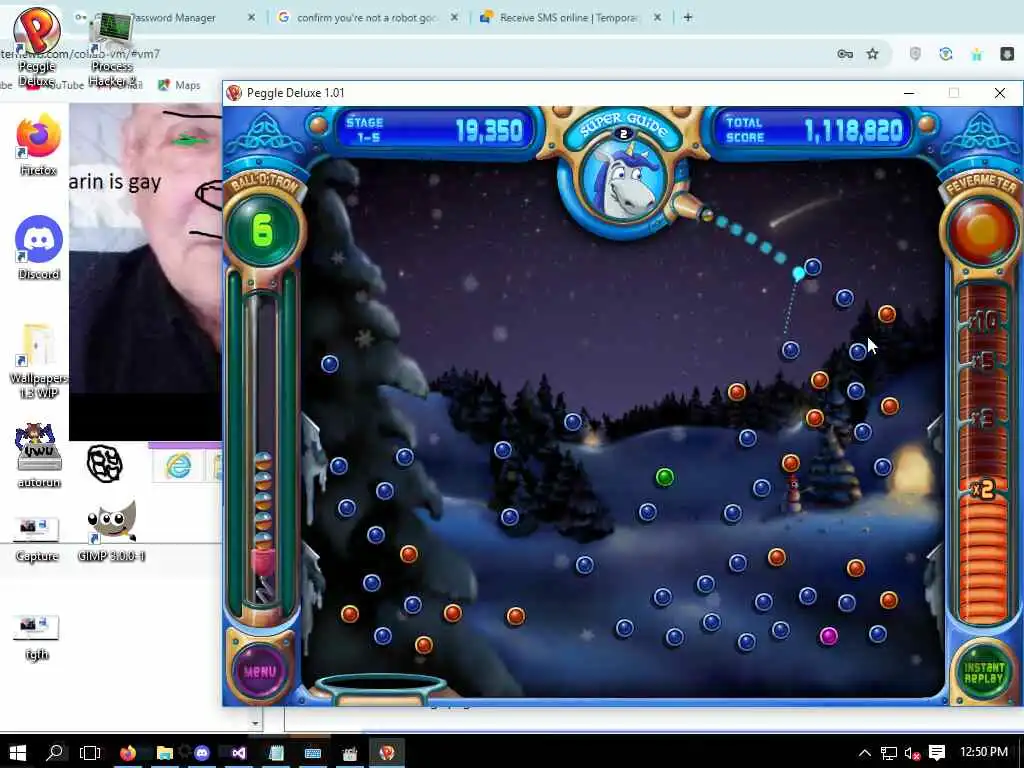Screen dimensions: 1024x768
Task: Open Process Hacker 2 desktop shortcut
Action: (111, 51)
